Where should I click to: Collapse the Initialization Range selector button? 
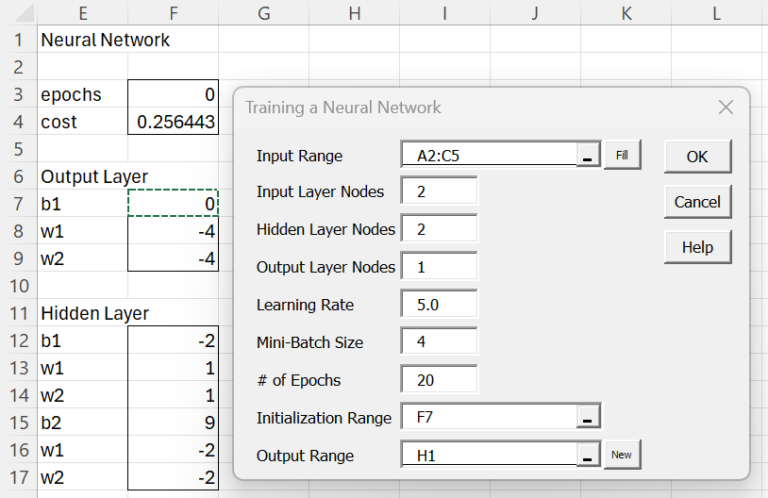click(x=588, y=418)
